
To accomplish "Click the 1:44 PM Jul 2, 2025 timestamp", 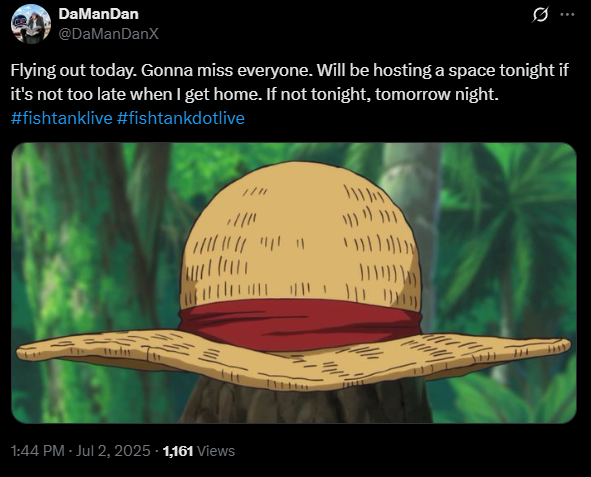I will [x=81, y=451].
